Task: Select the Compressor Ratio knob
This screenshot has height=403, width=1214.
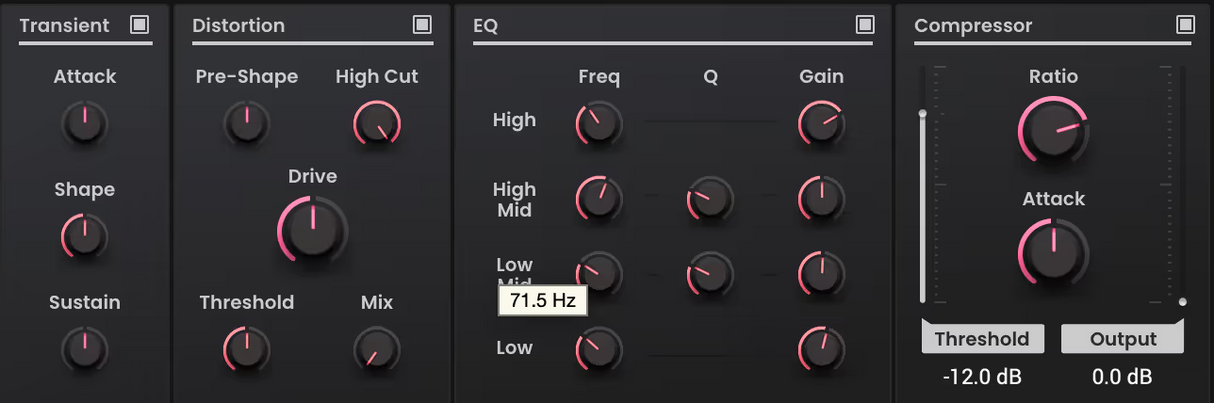Action: pyautogui.click(x=1053, y=130)
